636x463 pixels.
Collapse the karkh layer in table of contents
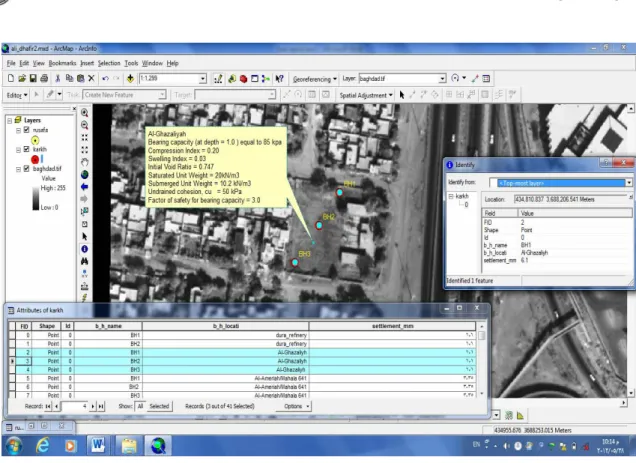18,150
